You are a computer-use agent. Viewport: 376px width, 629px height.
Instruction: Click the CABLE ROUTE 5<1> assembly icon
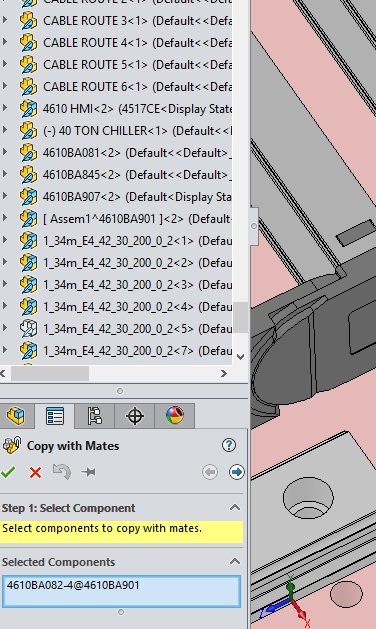[x=28, y=65]
